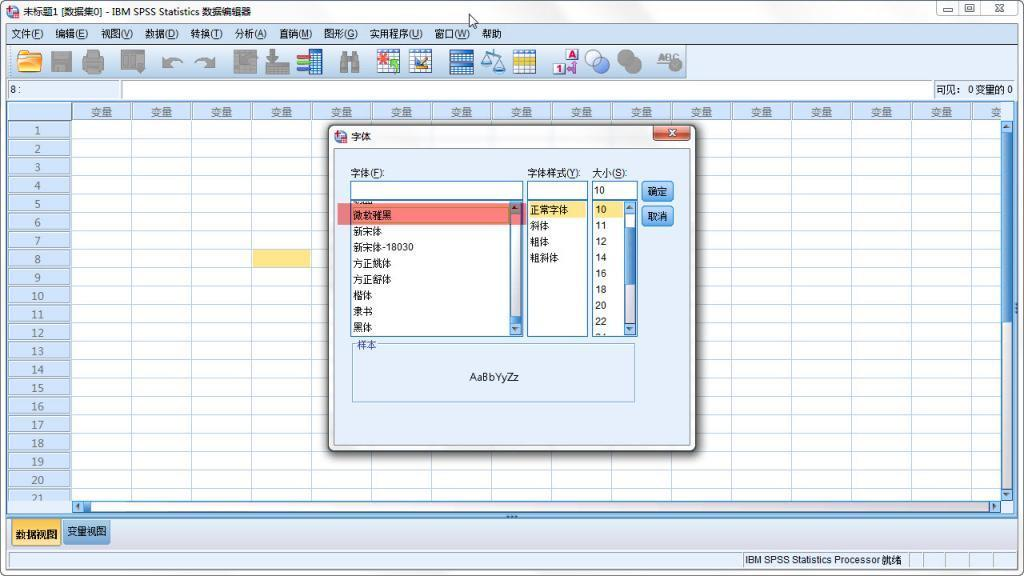Open the 视图(V) menu
1024x576 pixels.
click(116, 34)
